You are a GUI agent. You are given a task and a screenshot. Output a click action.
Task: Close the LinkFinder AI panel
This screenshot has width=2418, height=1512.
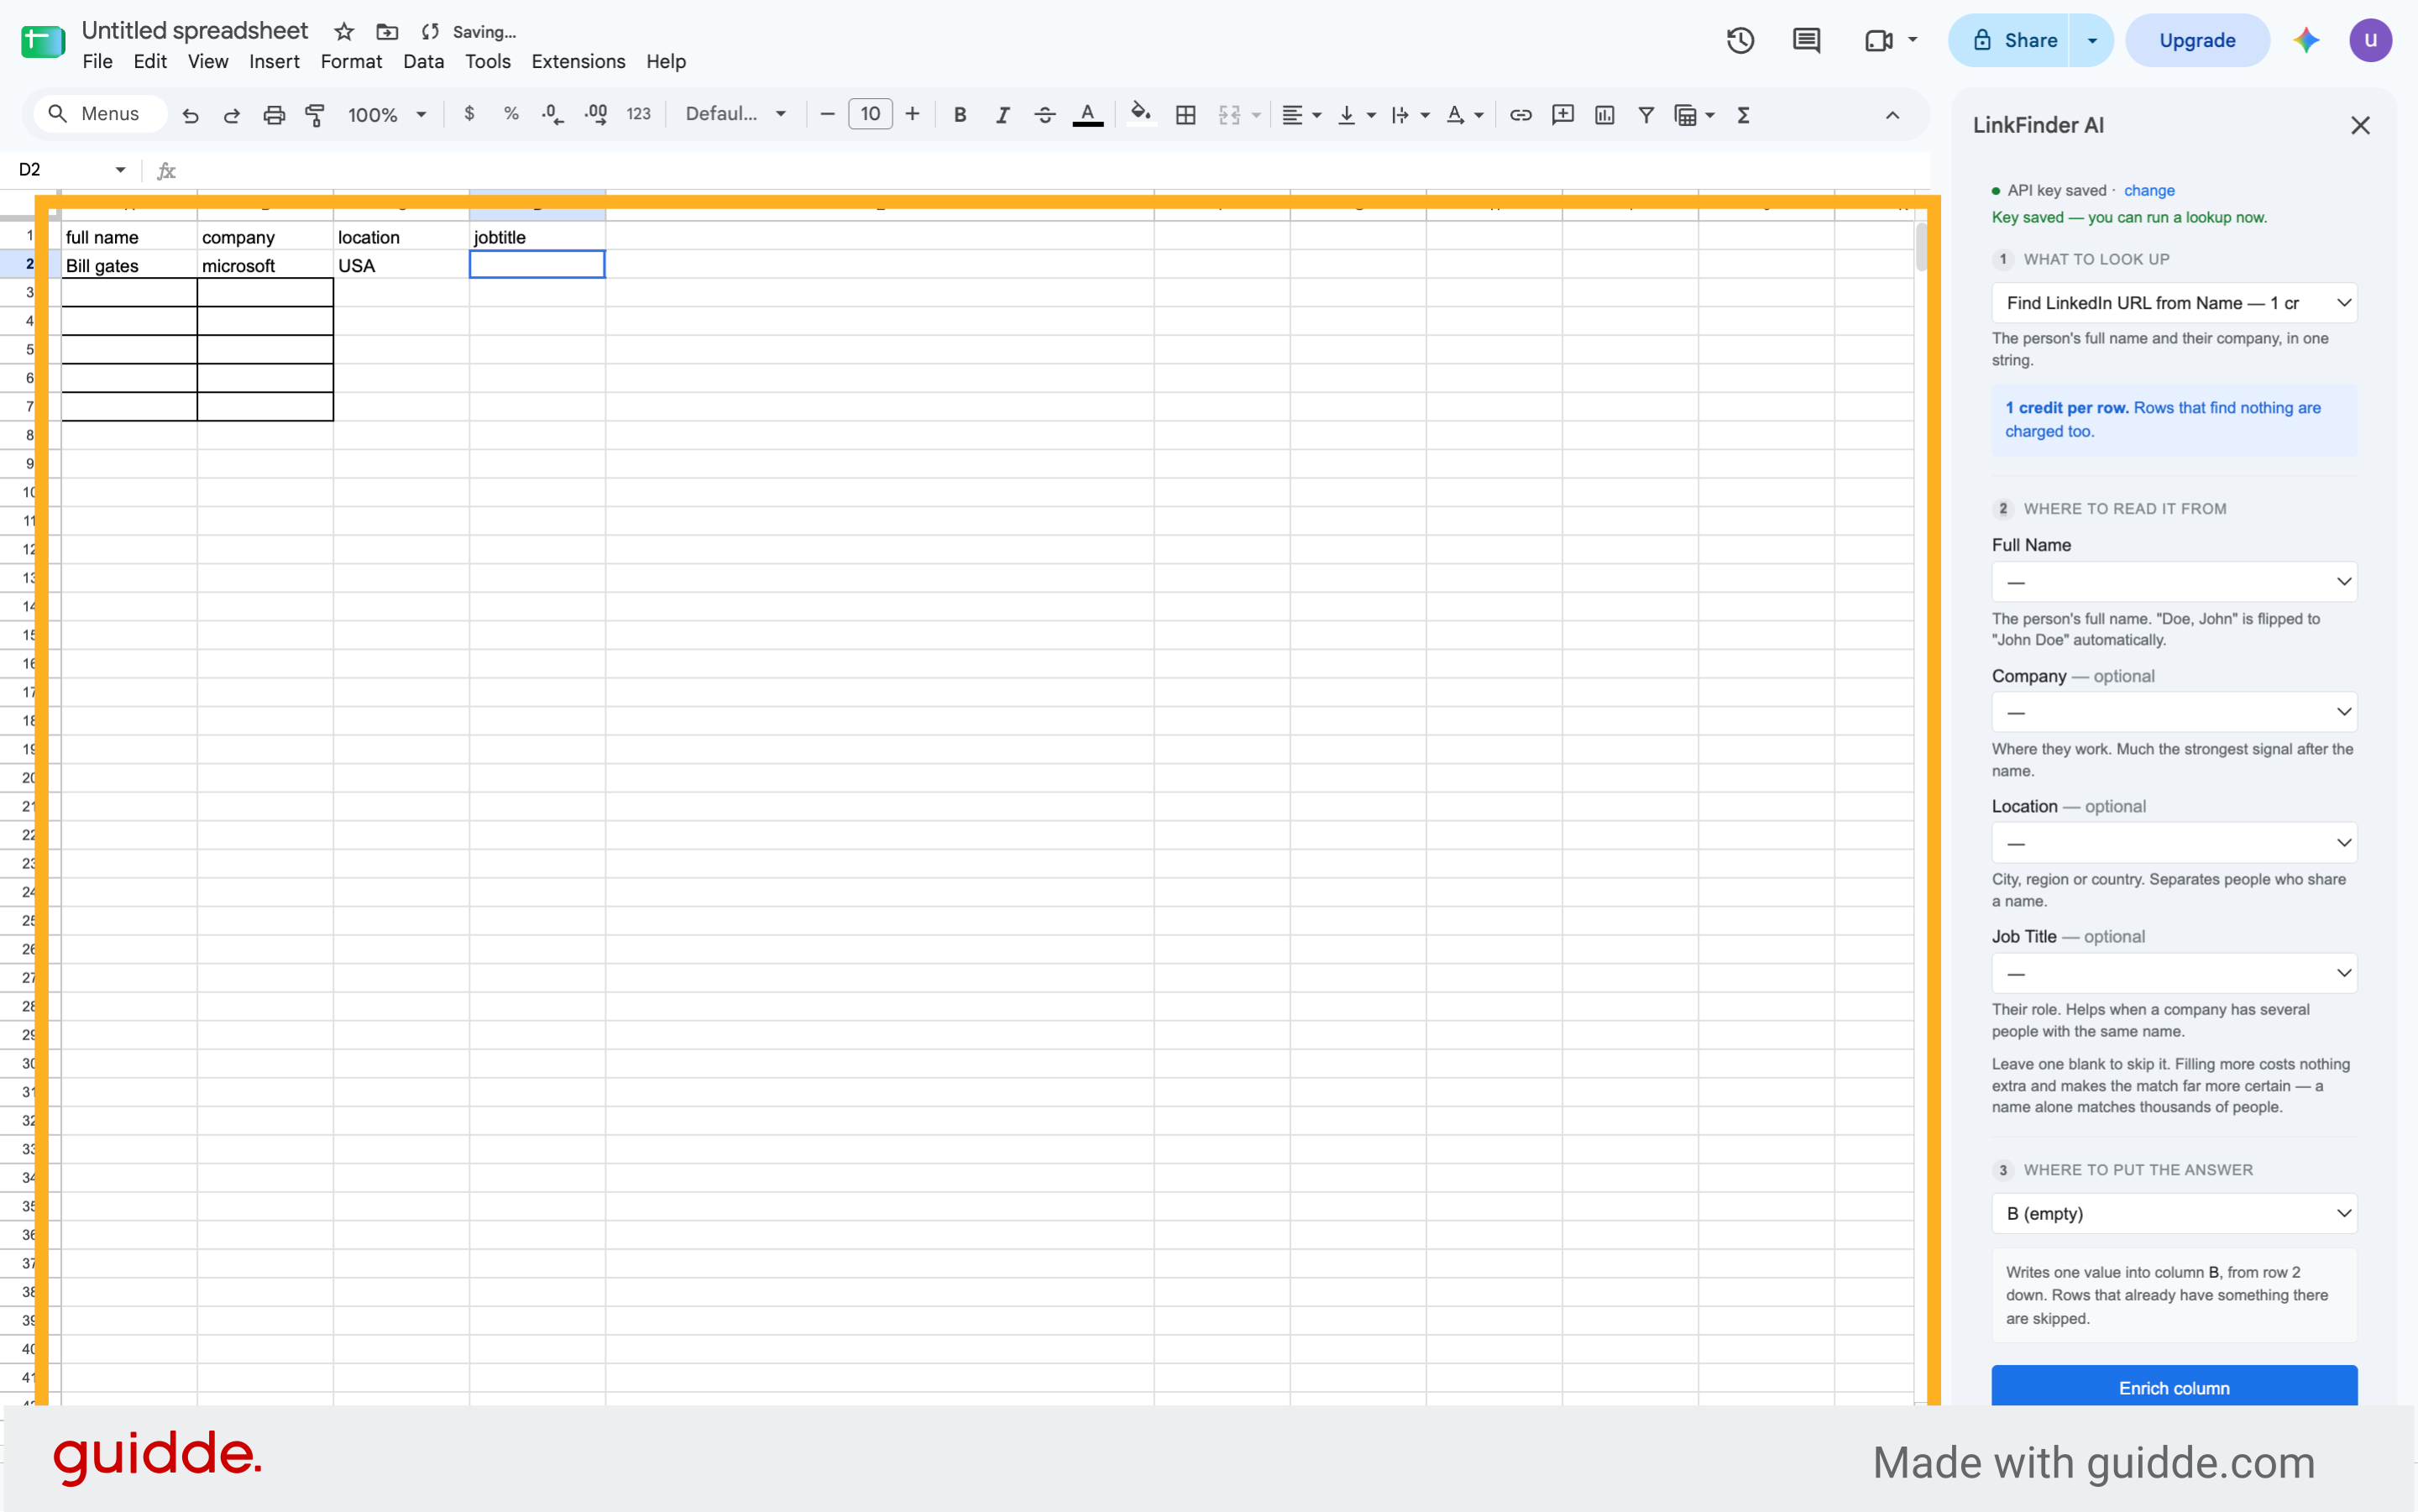pyautogui.click(x=2360, y=125)
